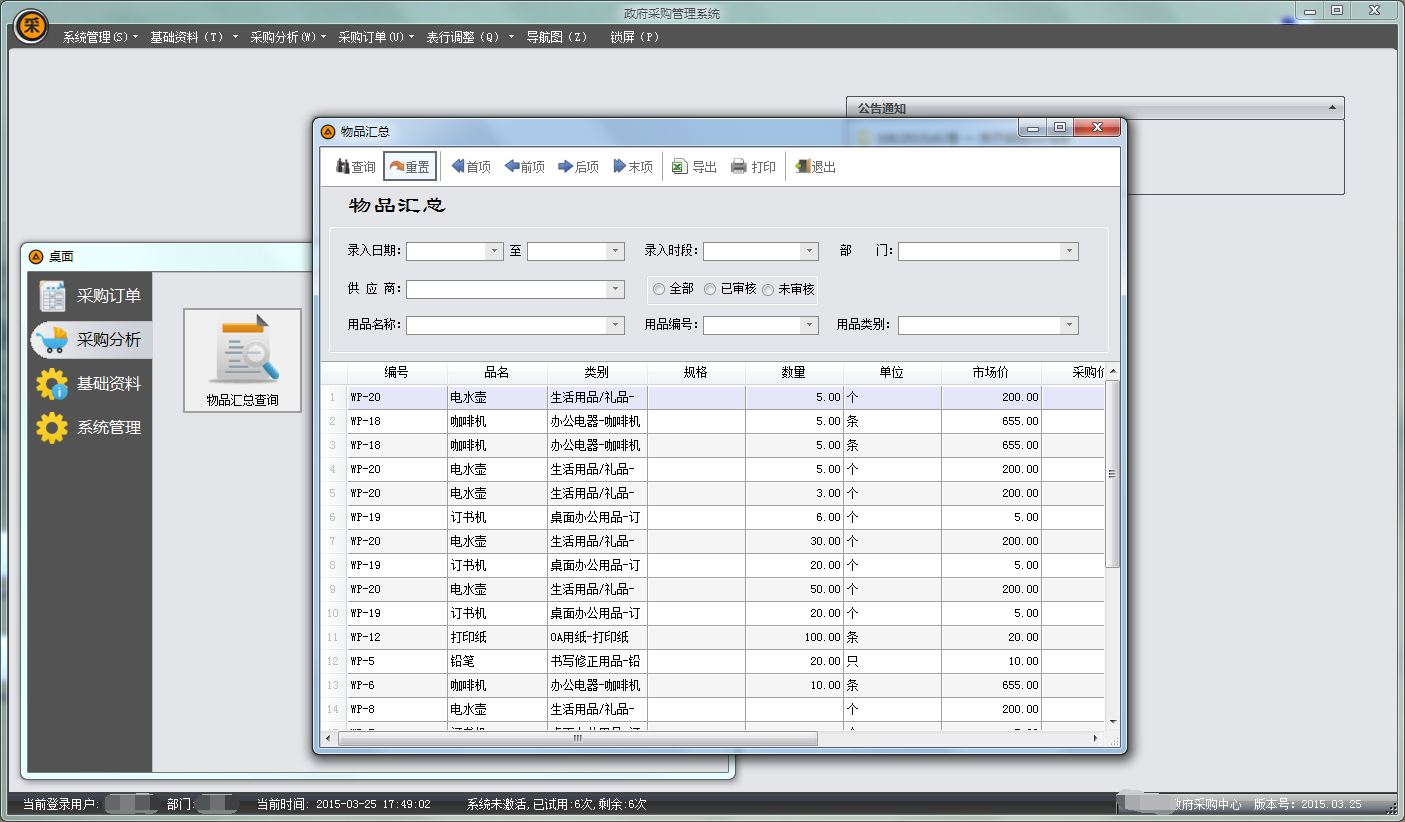Click 铅笔 in the 品名 column
Viewport: 1405px width, 822px height.
coord(497,661)
